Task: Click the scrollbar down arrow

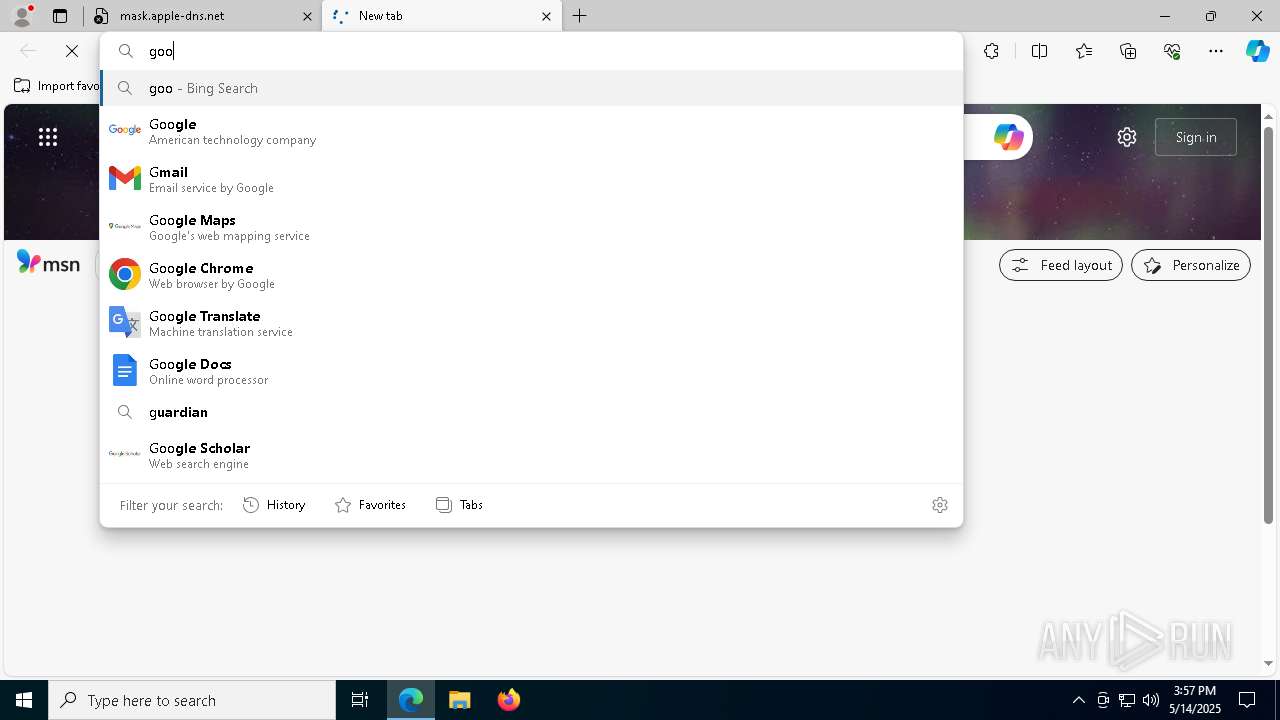Action: coord(1269,663)
